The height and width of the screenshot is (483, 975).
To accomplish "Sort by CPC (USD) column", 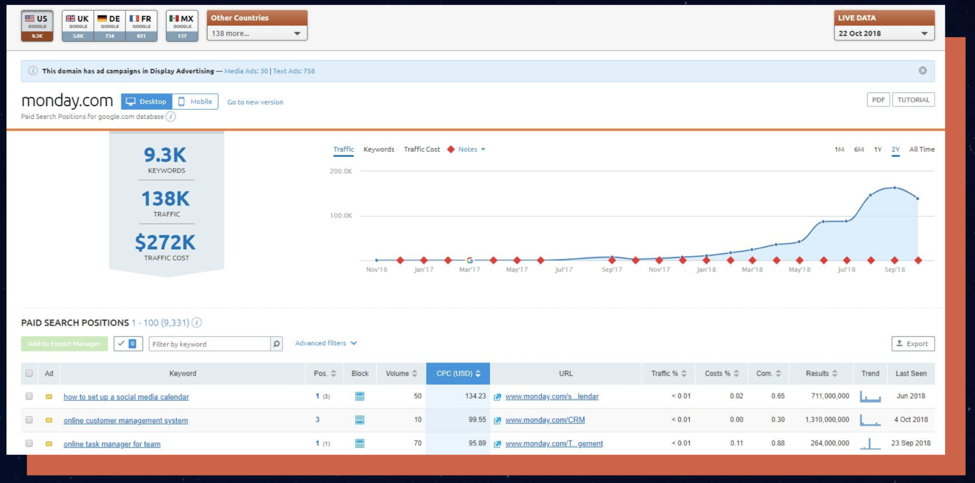I will pos(458,374).
